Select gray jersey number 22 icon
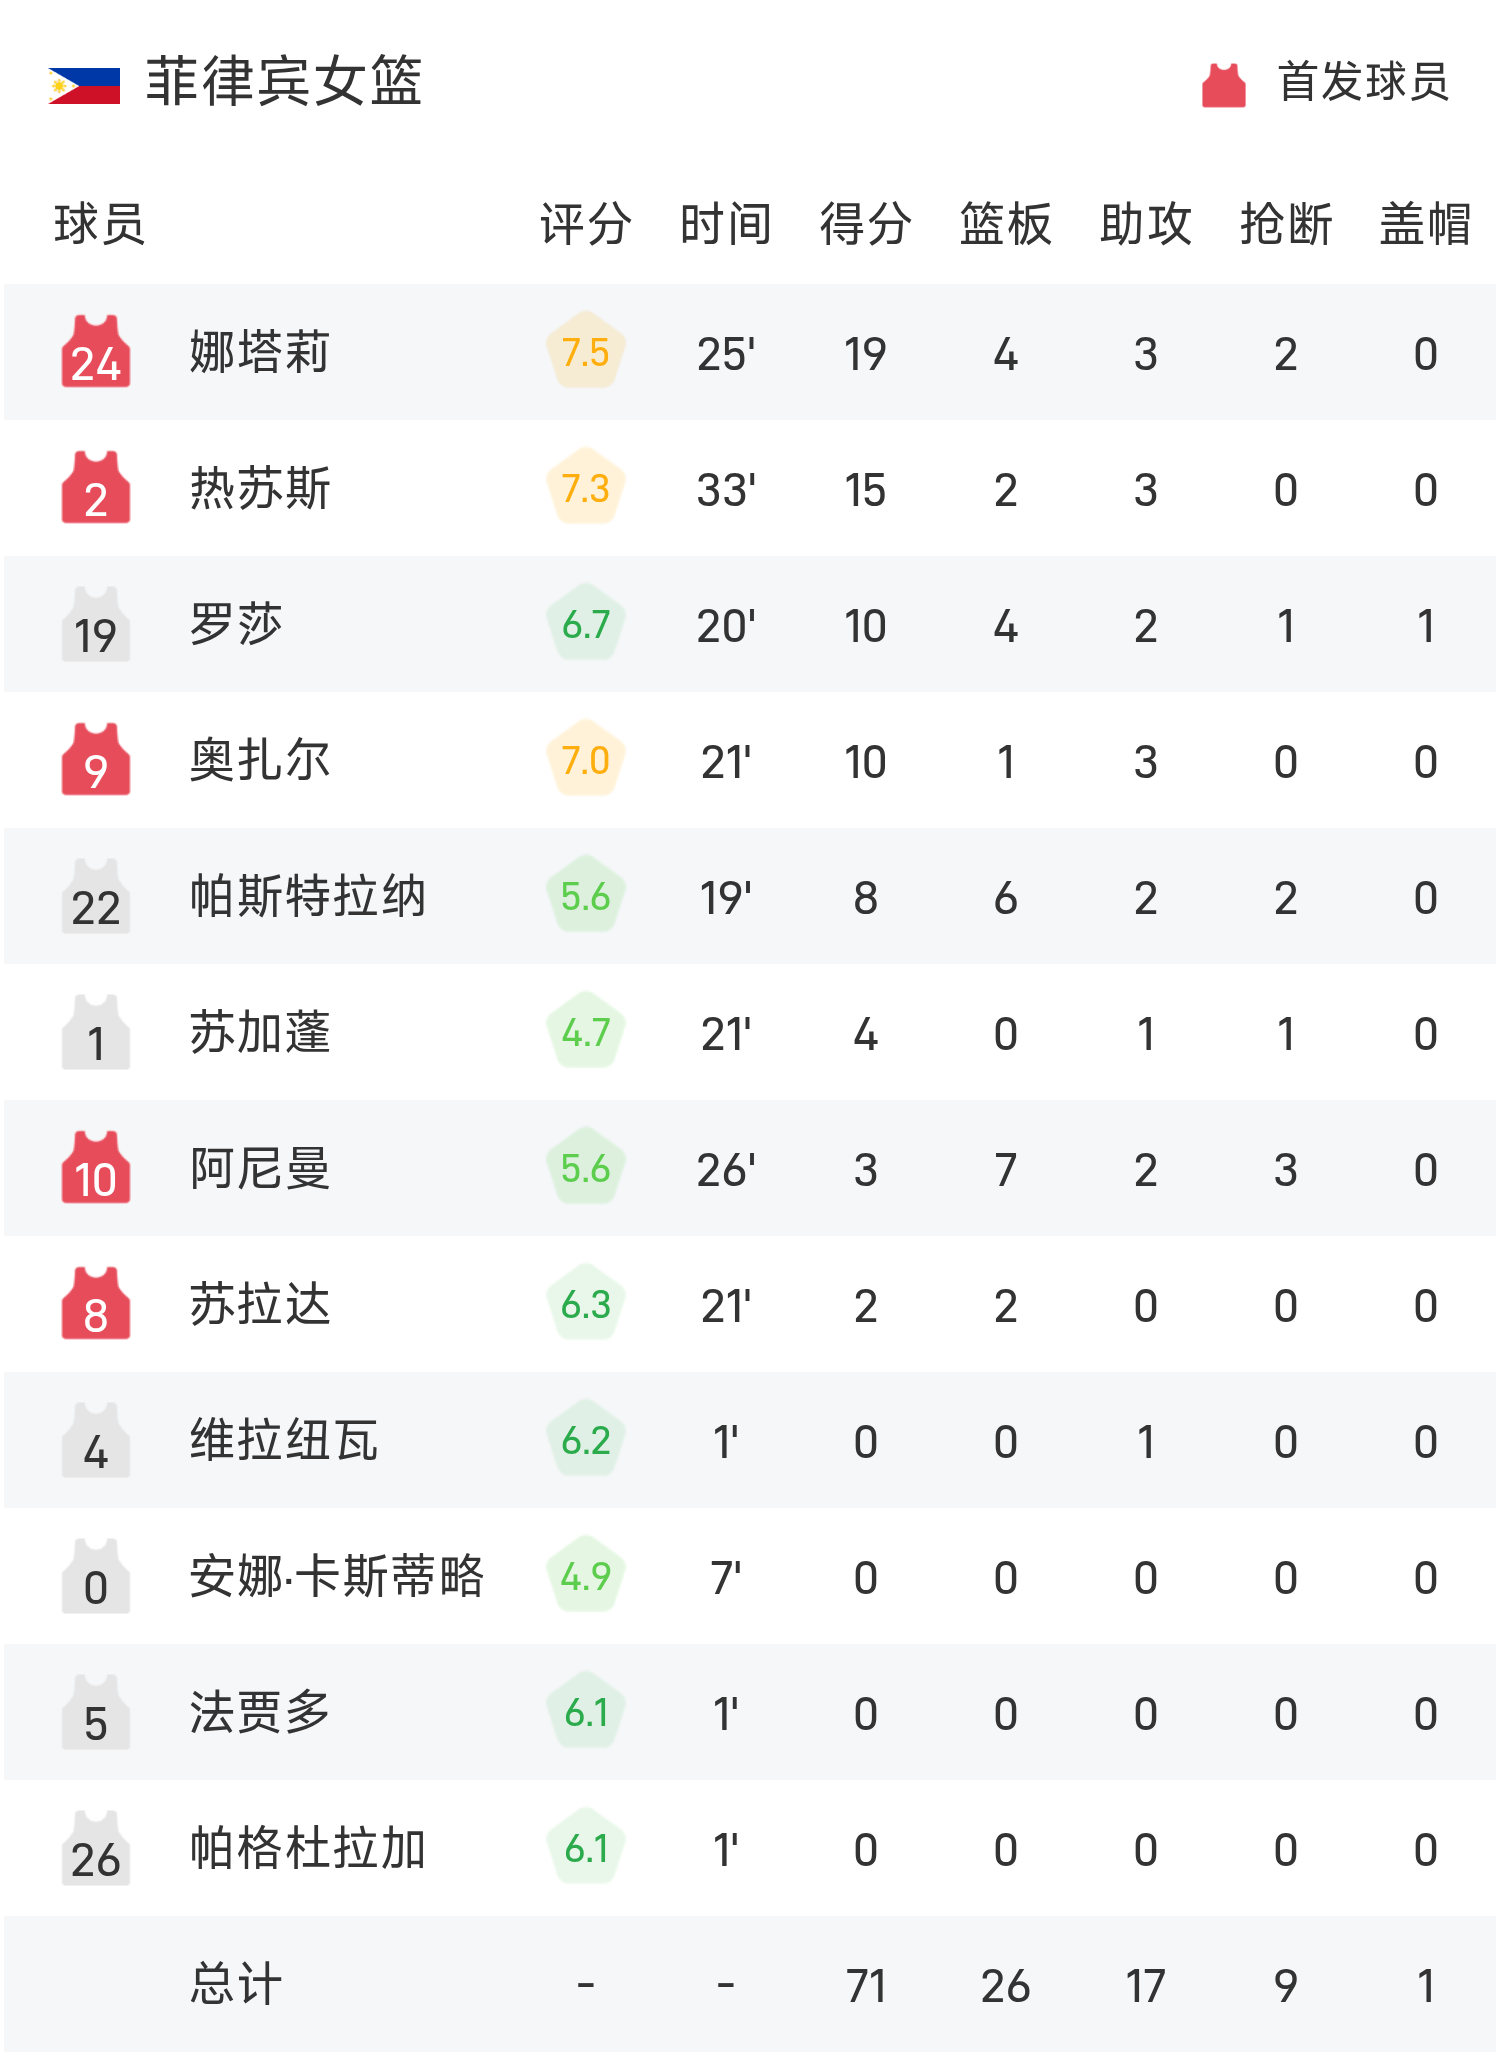The height and width of the screenshot is (2056, 1500). 96,896
